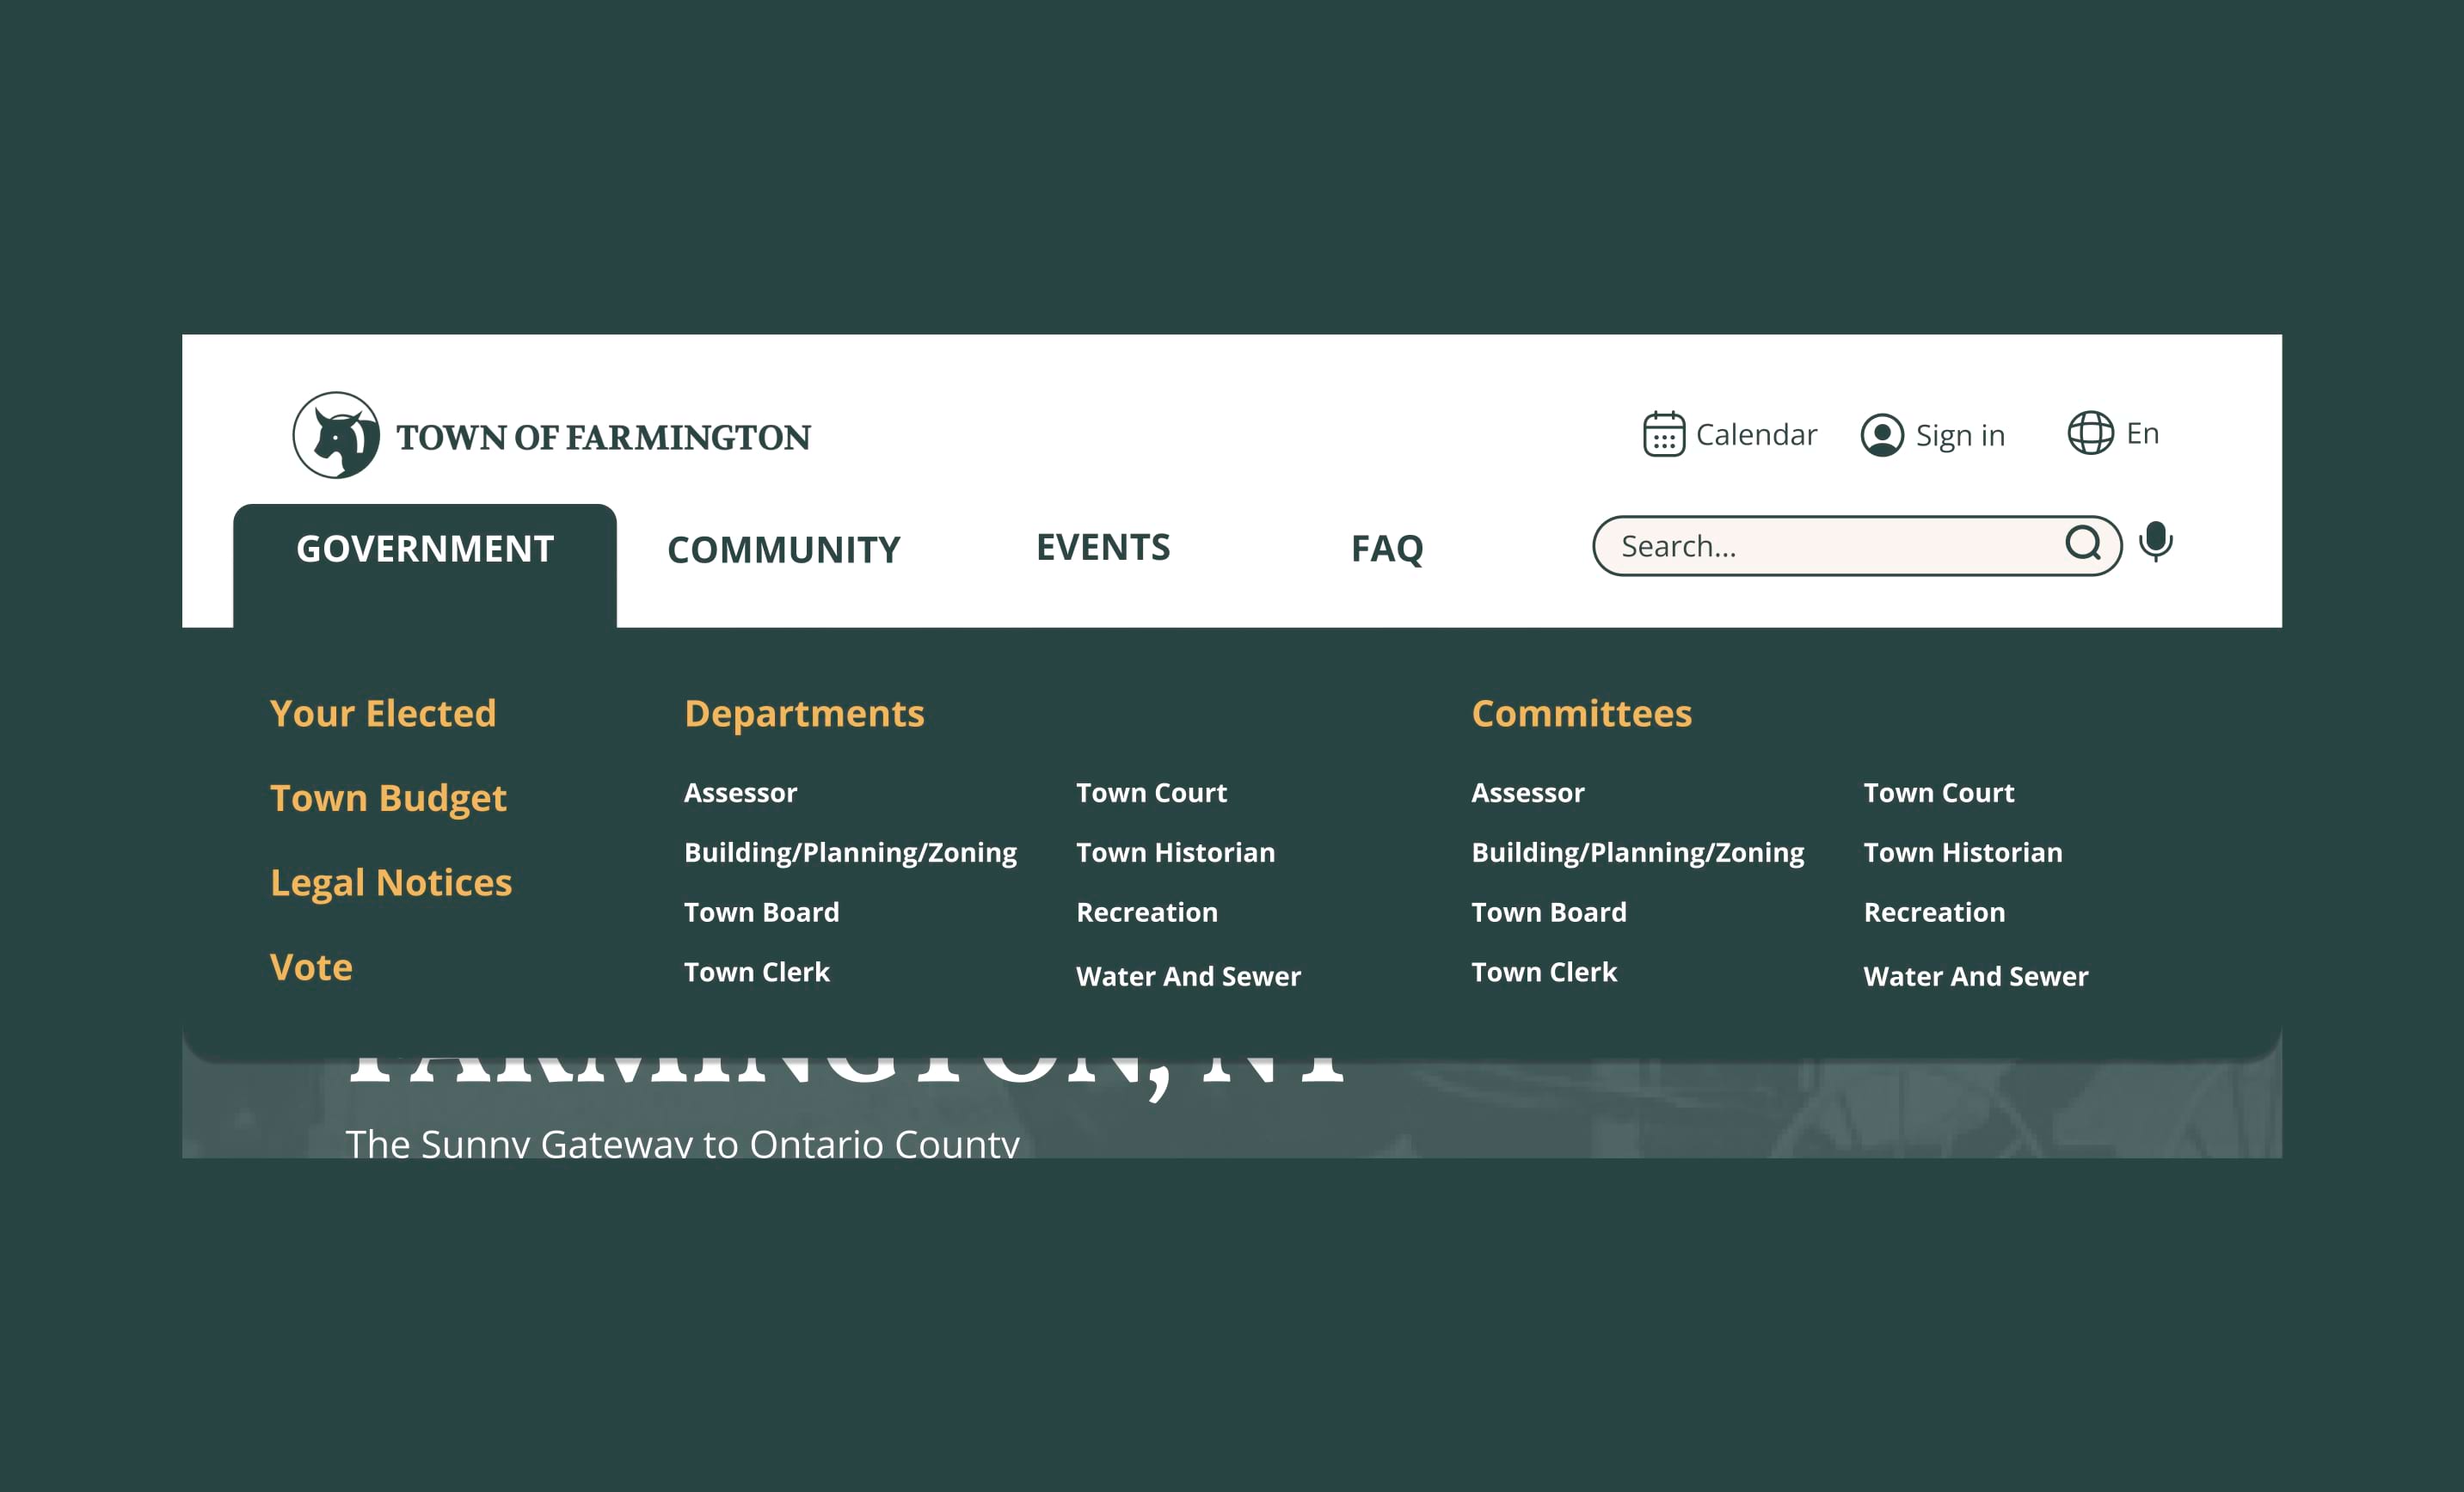Open the Legal Notices link
The image size is (2464, 1492).
point(391,883)
